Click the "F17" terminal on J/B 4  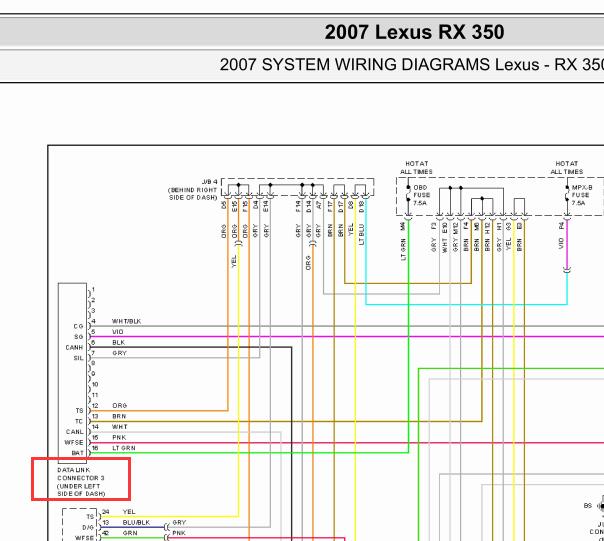330,207
